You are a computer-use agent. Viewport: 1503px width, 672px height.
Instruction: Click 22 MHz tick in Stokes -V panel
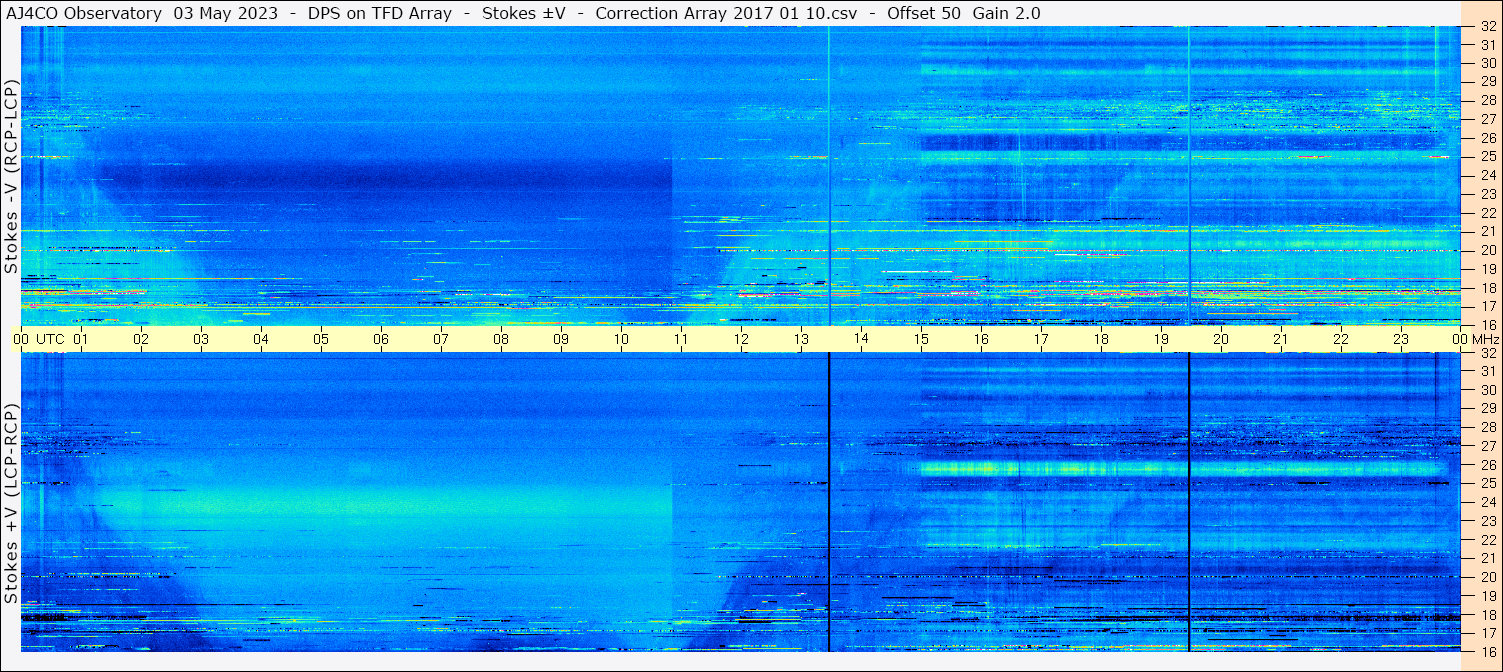[x=1487, y=213]
